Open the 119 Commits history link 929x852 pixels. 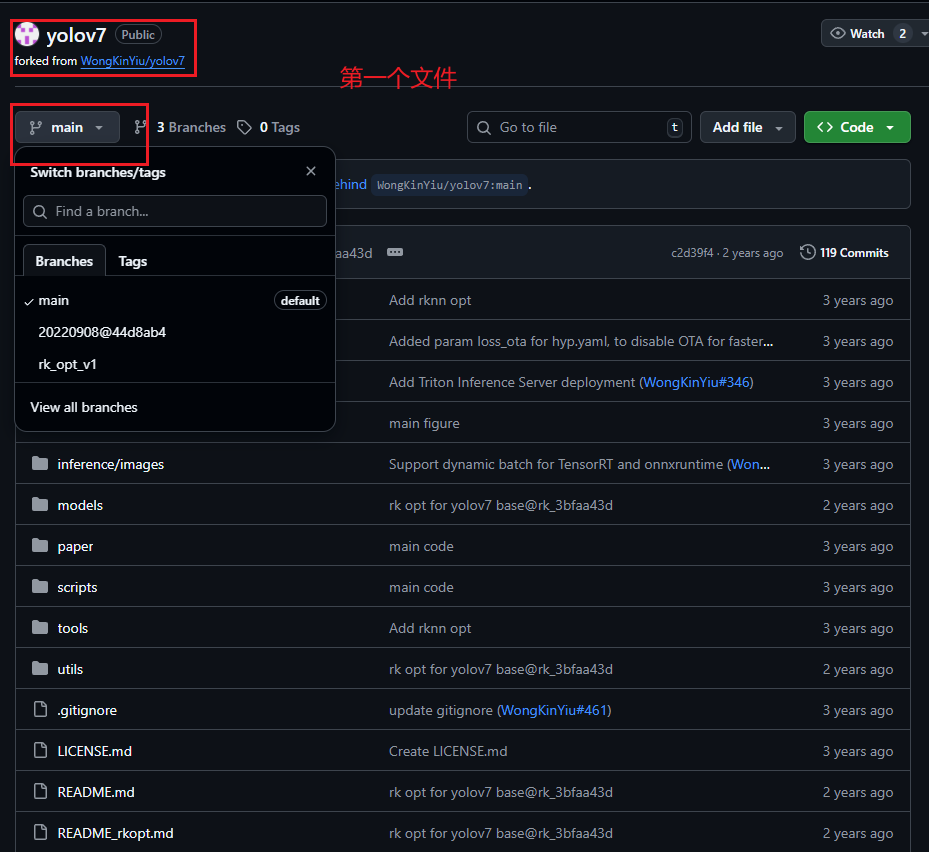click(x=844, y=253)
